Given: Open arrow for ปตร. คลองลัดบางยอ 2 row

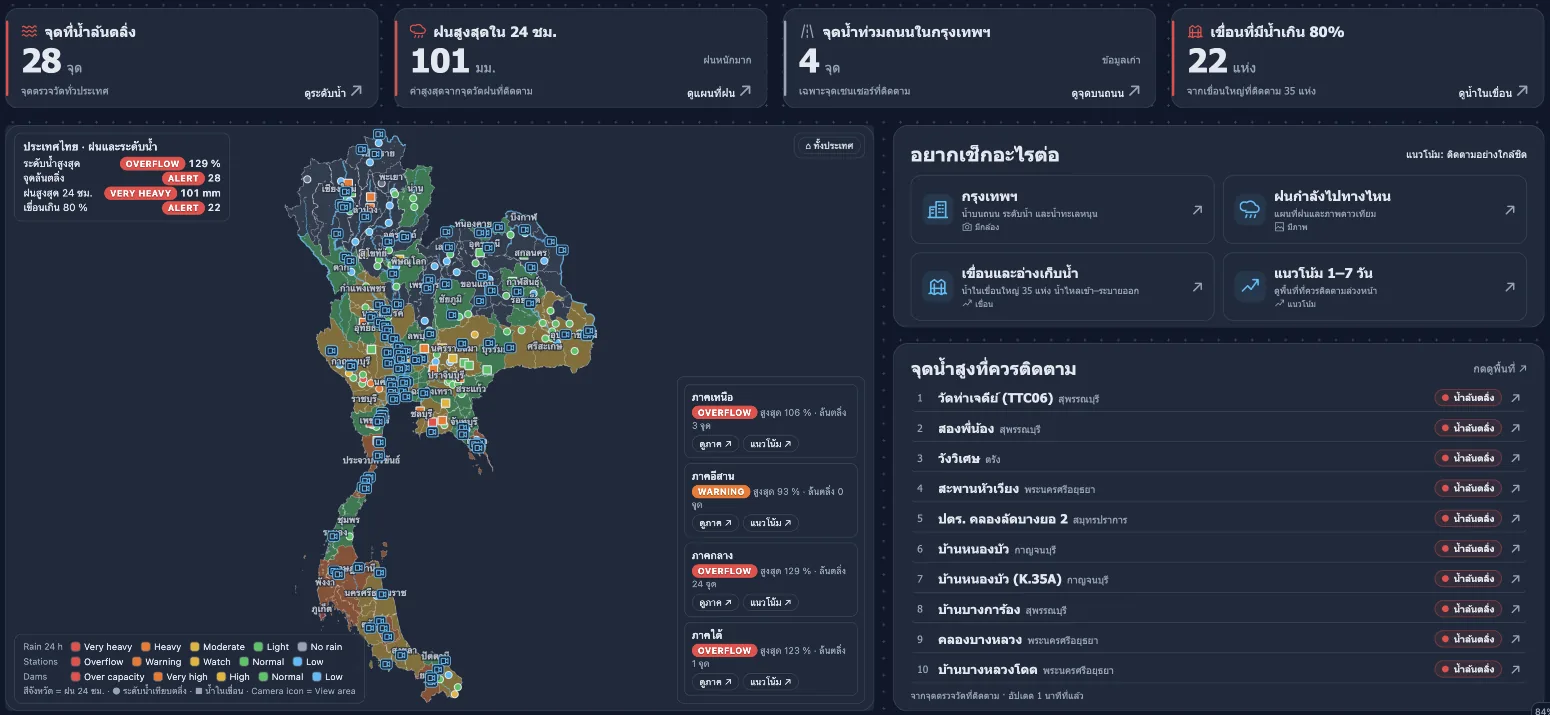Looking at the screenshot, I should coord(1516,518).
